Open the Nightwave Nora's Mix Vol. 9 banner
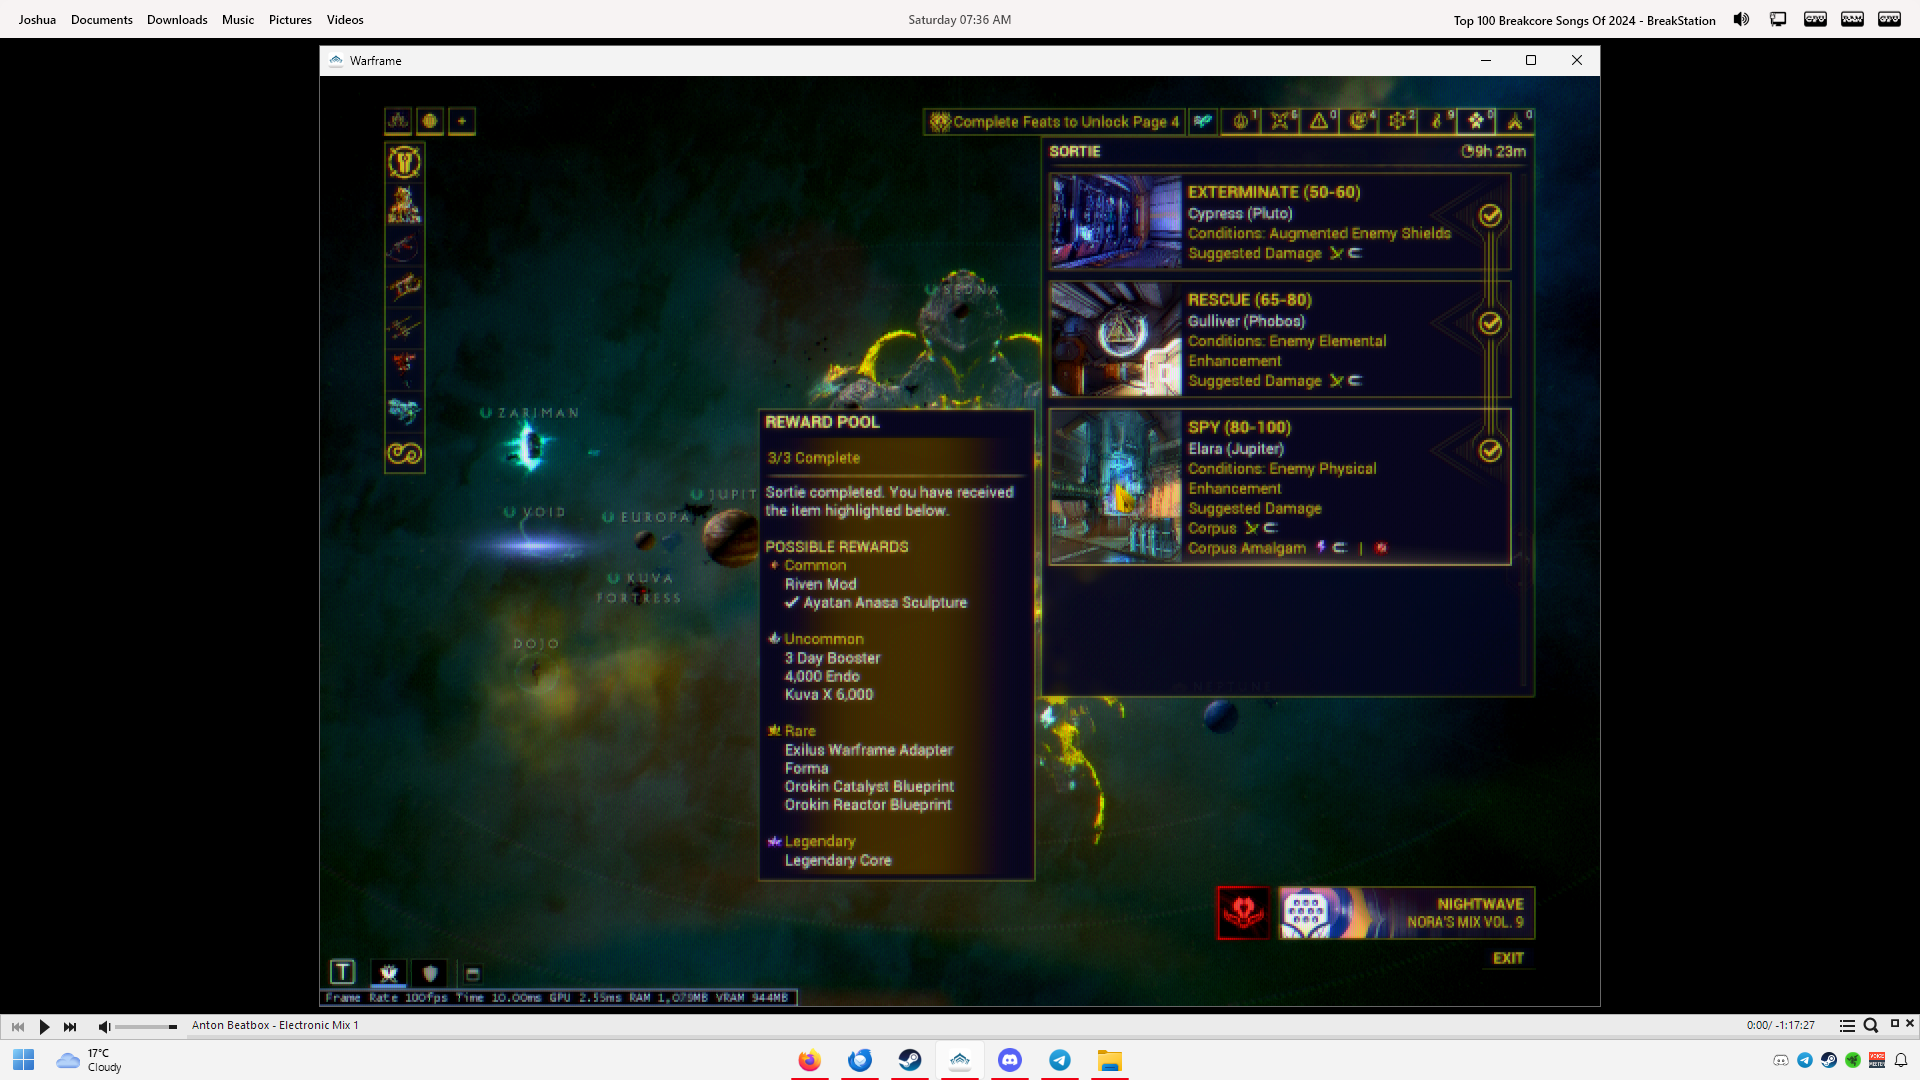 click(x=1406, y=913)
